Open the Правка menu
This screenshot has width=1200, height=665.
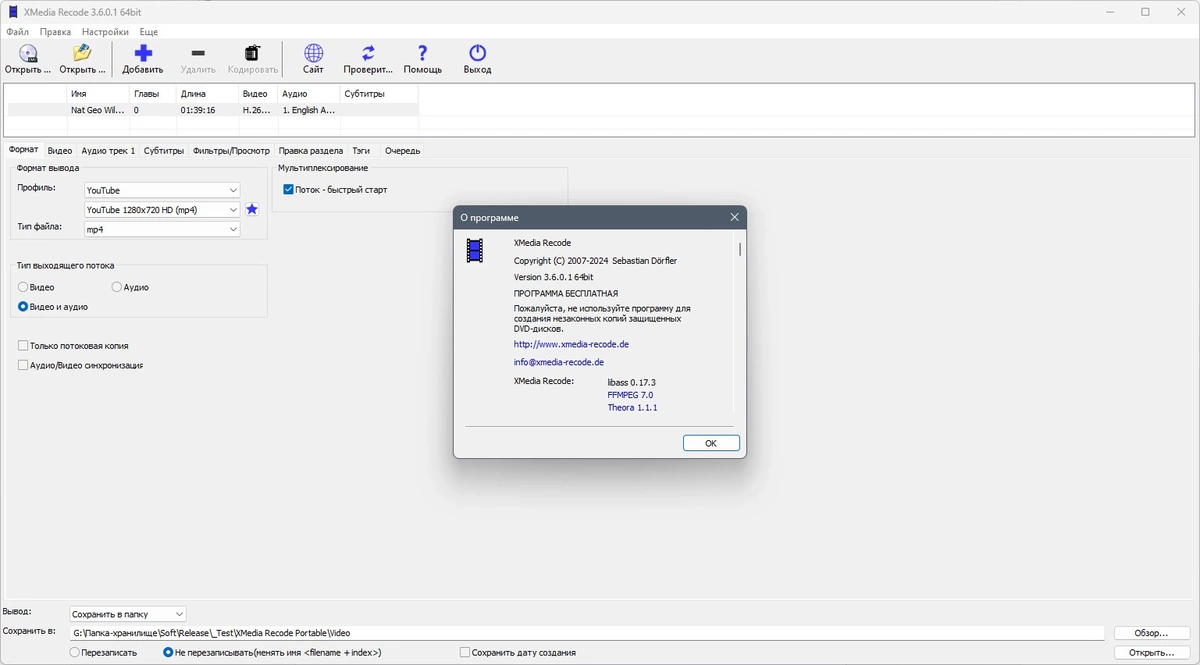[56, 32]
